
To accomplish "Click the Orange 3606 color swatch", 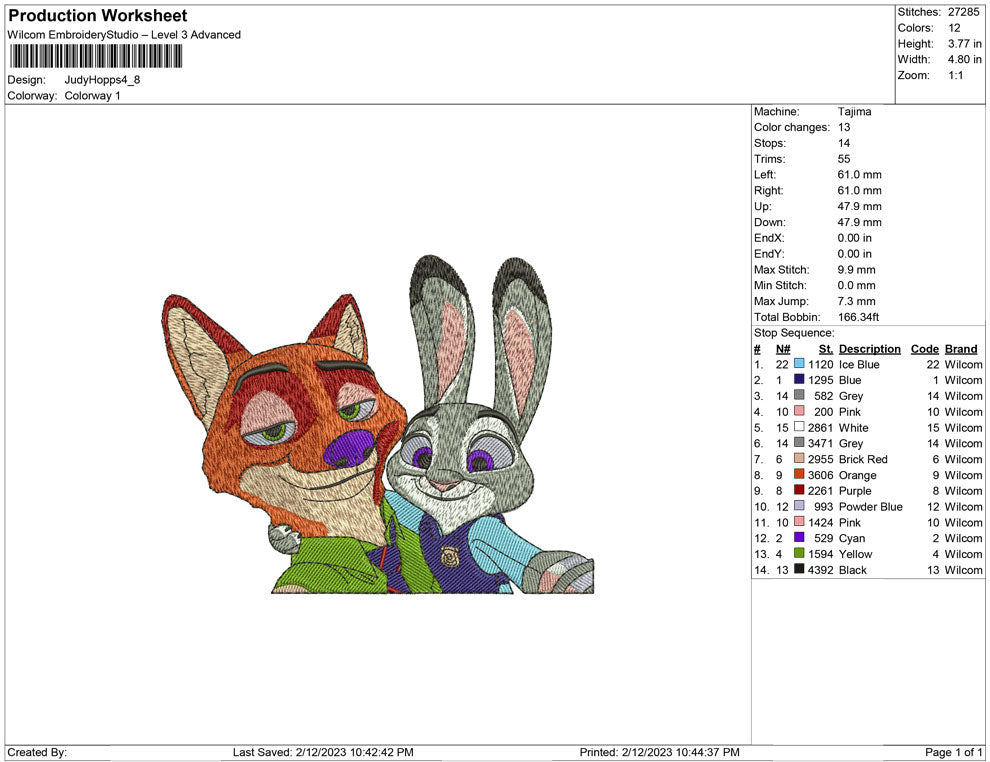I will 799,474.
